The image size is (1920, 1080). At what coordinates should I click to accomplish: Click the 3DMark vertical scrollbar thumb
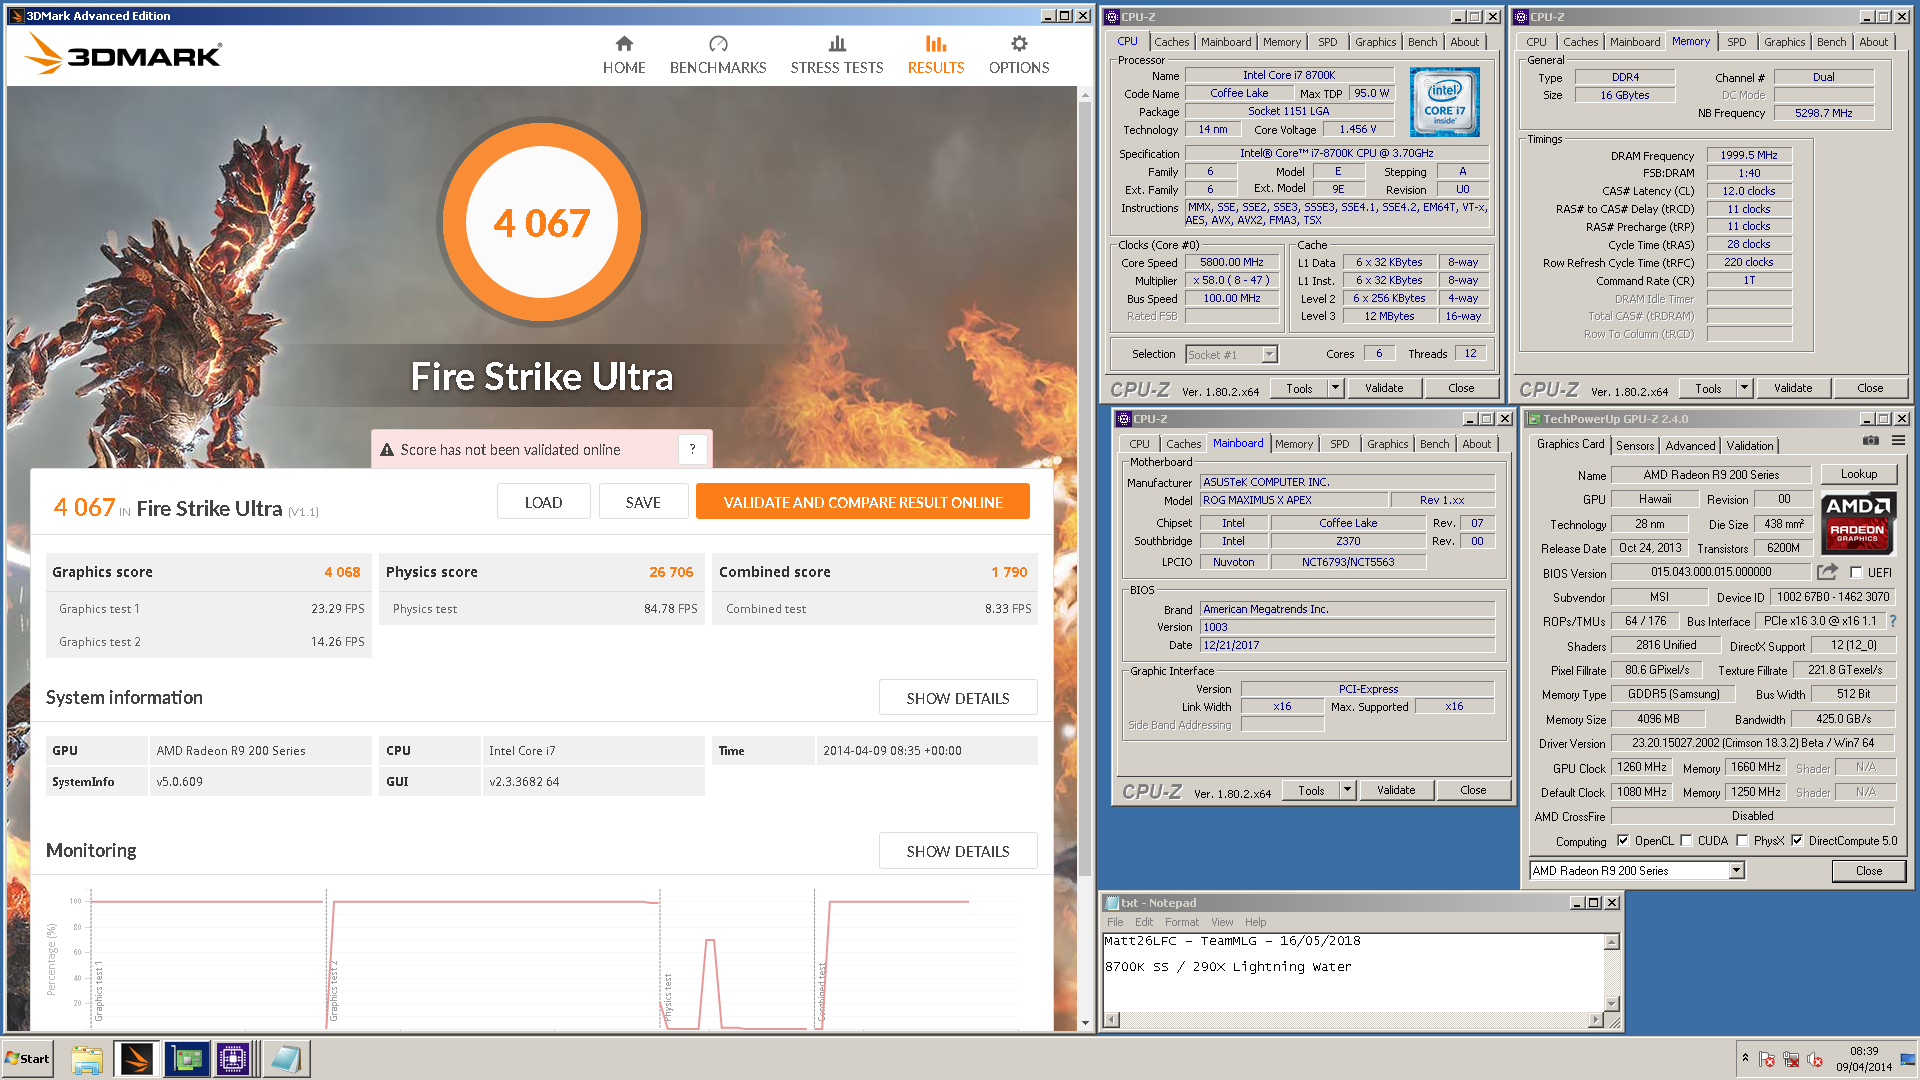tap(1085, 490)
